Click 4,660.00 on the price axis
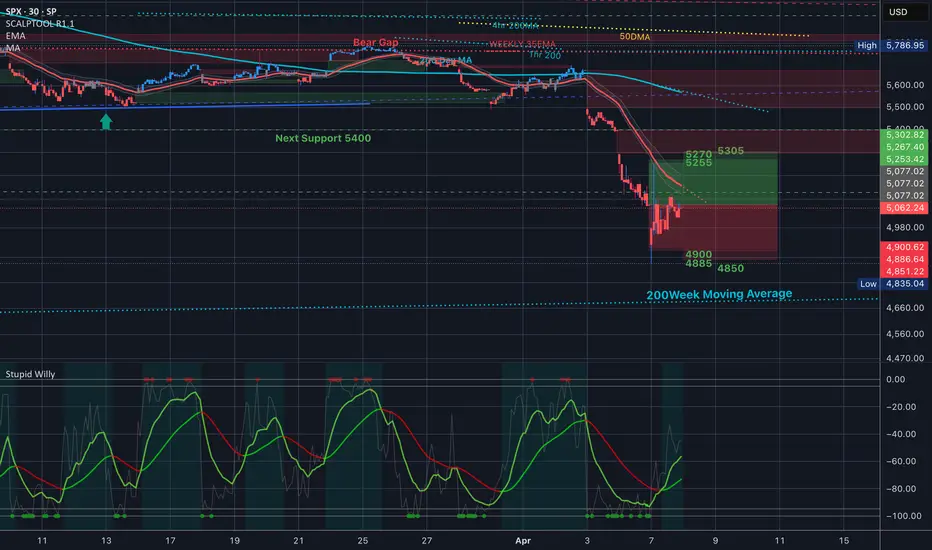 point(905,307)
